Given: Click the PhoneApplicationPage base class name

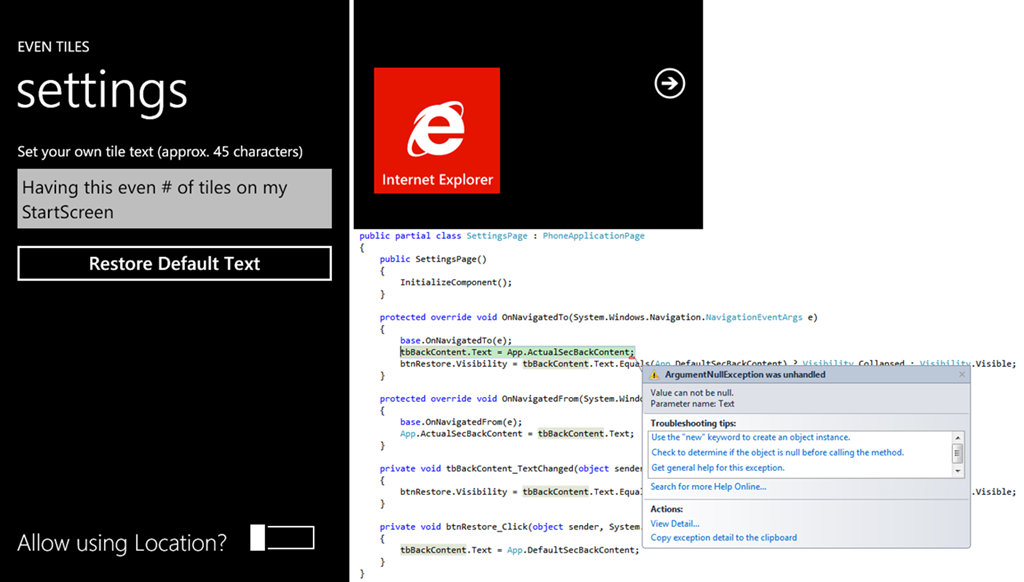Looking at the screenshot, I should tap(593, 236).
